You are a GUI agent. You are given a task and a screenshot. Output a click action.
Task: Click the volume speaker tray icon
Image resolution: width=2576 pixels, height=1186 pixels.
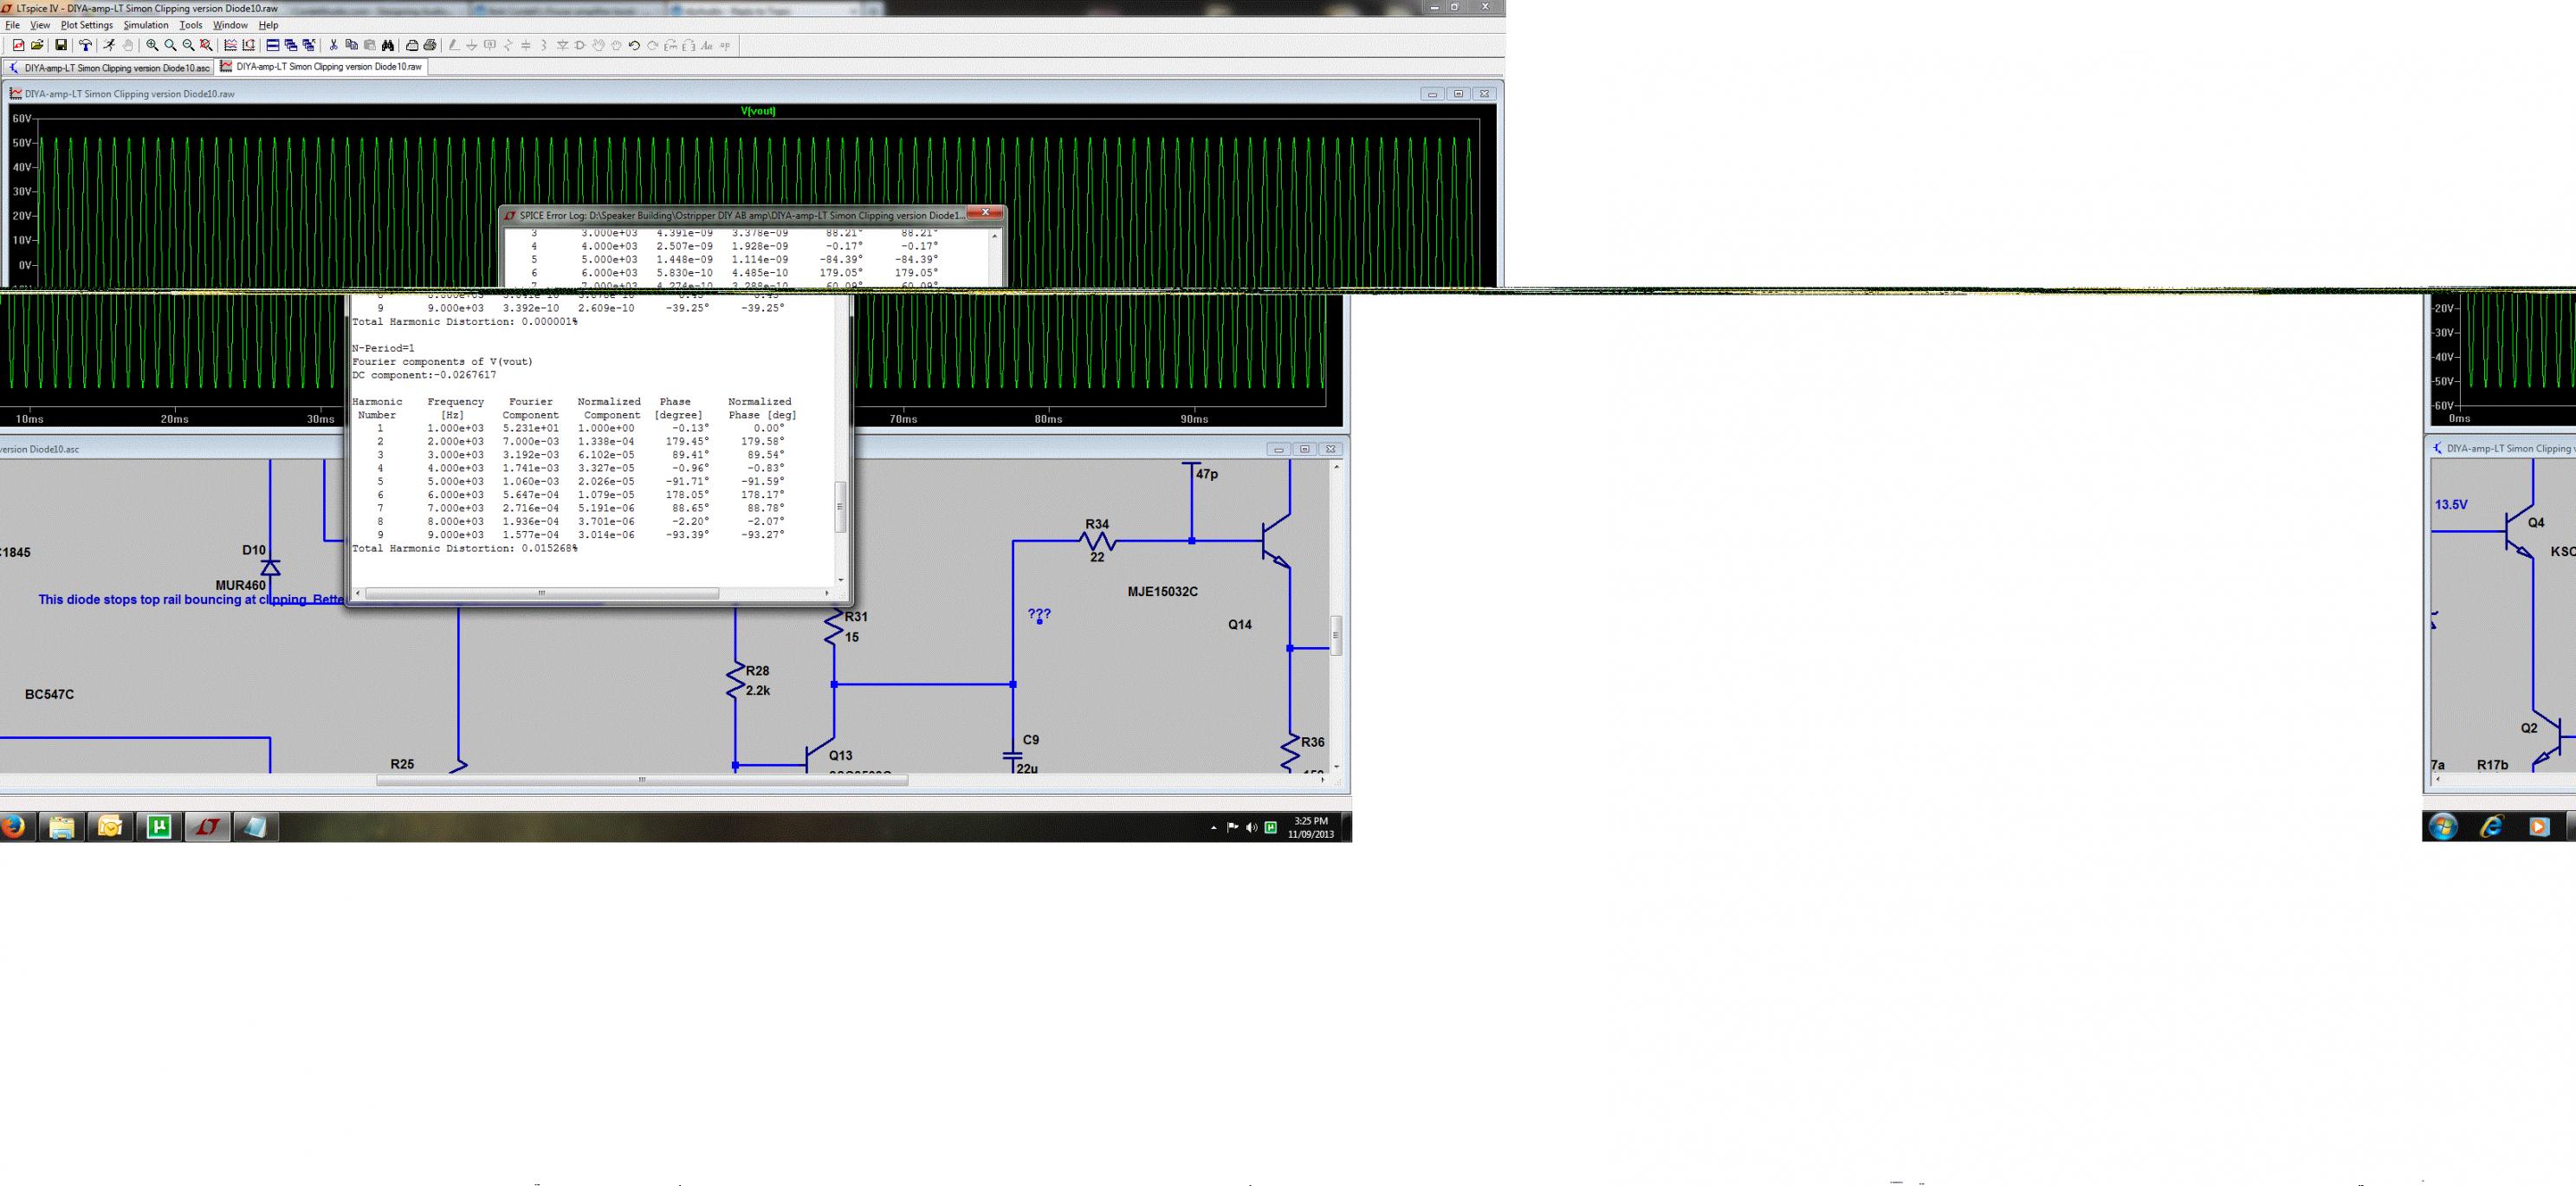(x=1251, y=828)
